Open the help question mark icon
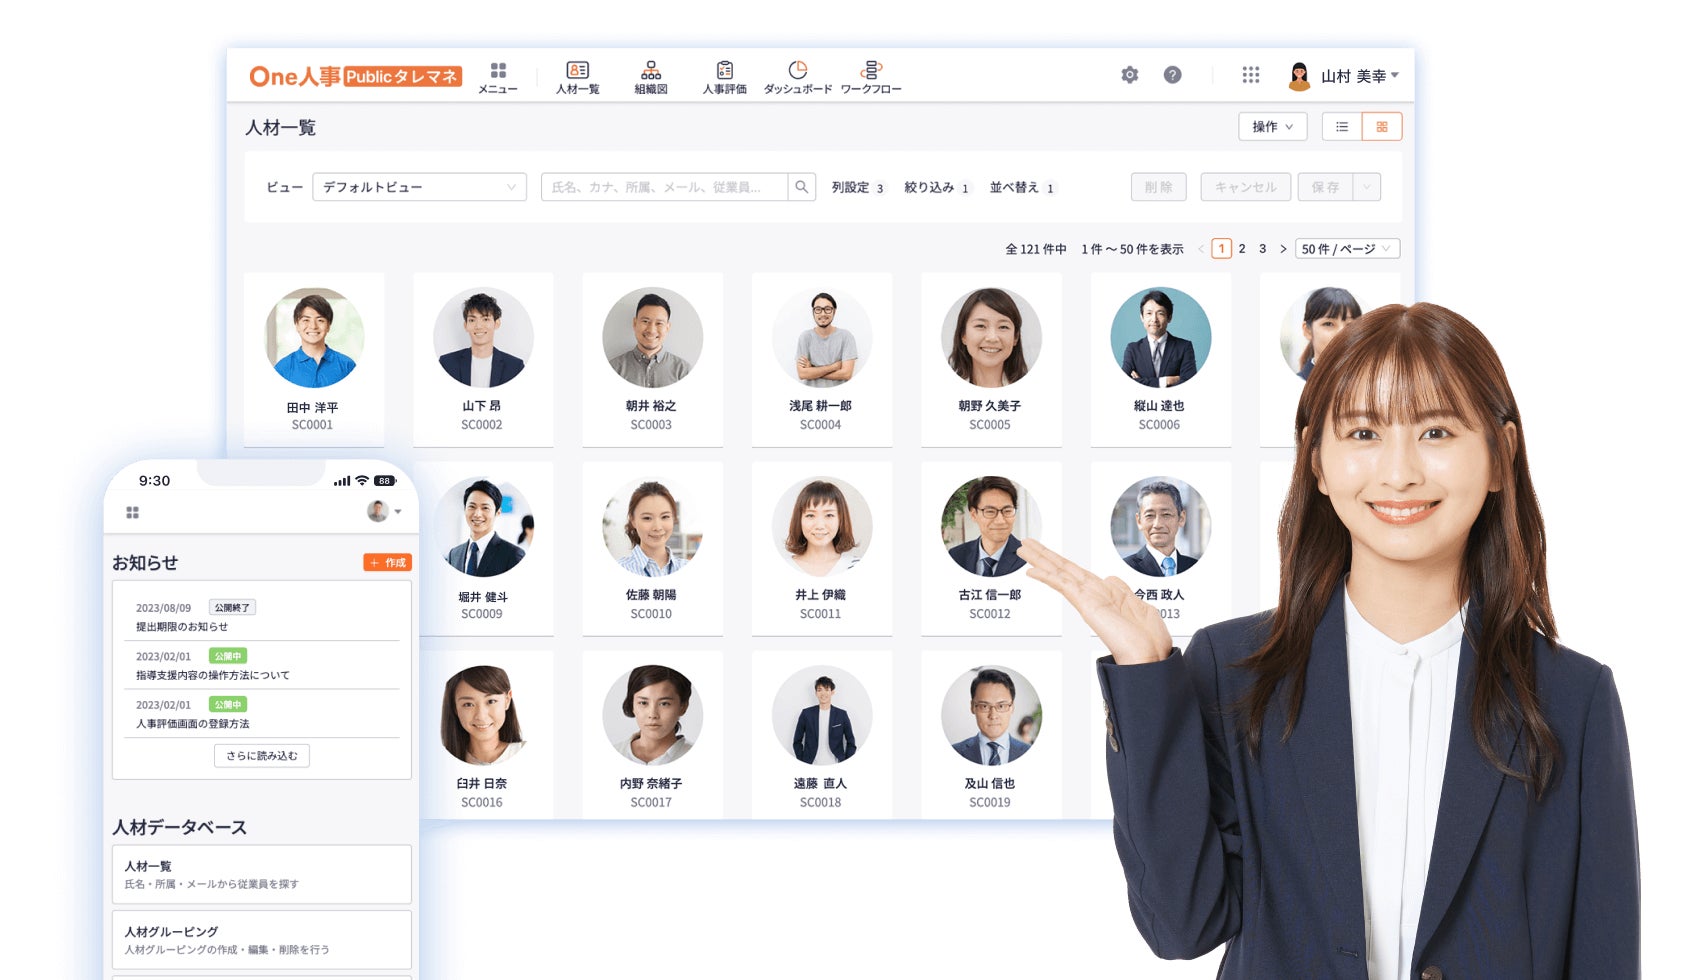This screenshot has width=1684, height=980. click(1172, 75)
